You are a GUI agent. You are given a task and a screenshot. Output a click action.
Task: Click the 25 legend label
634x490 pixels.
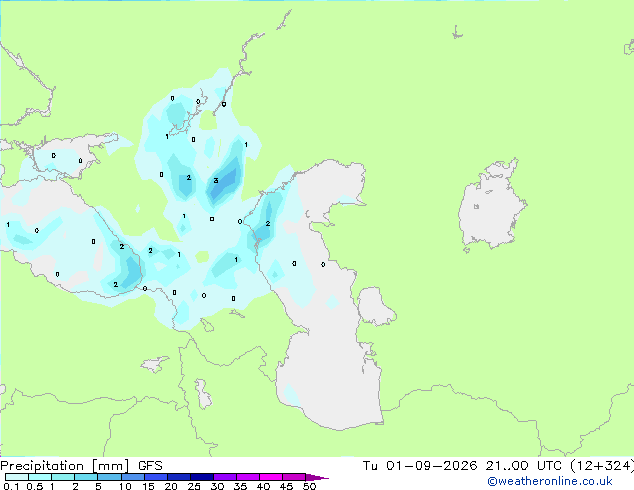[194, 486]
